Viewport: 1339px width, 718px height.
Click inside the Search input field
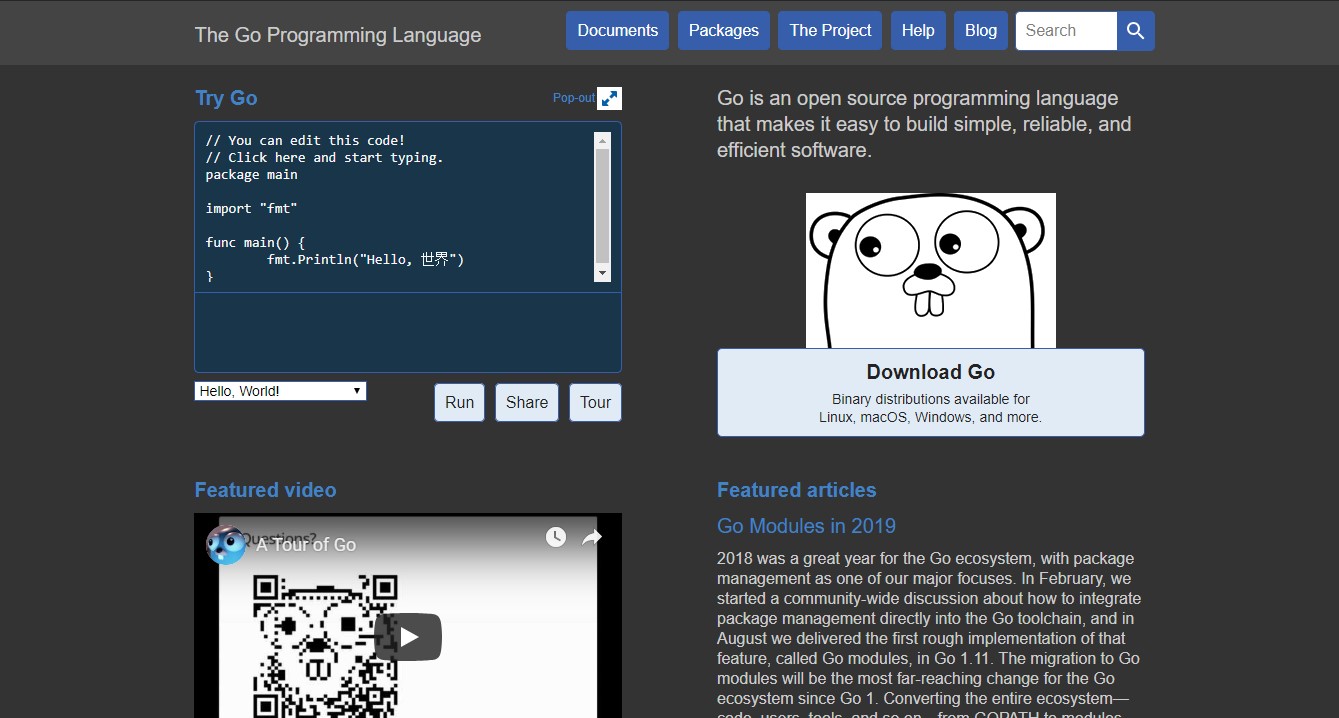click(x=1064, y=31)
